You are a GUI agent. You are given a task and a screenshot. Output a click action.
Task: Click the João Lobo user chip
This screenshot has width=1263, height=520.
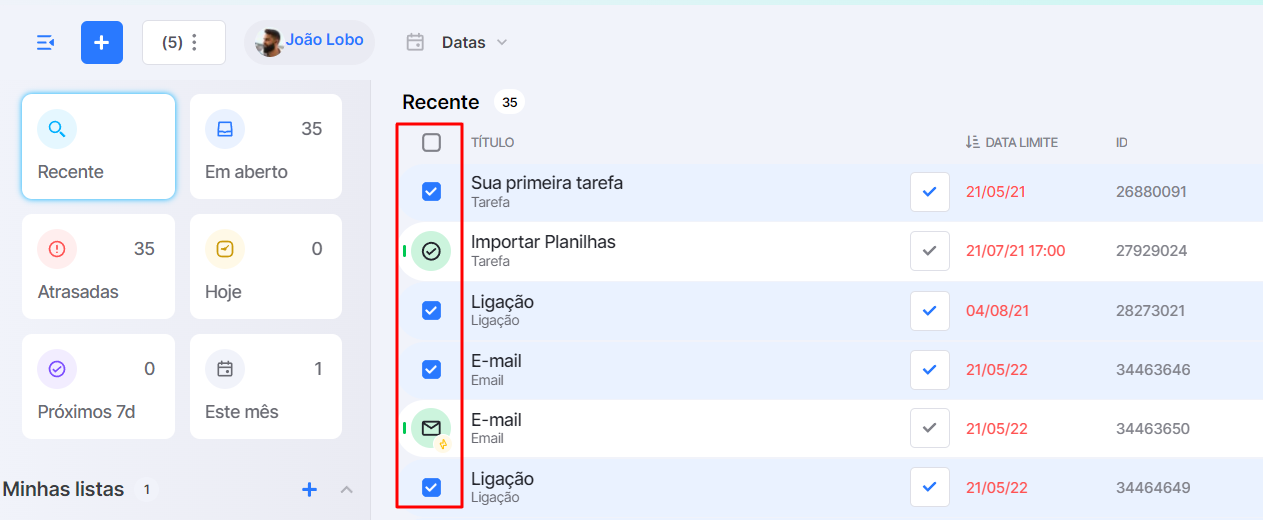click(x=309, y=42)
